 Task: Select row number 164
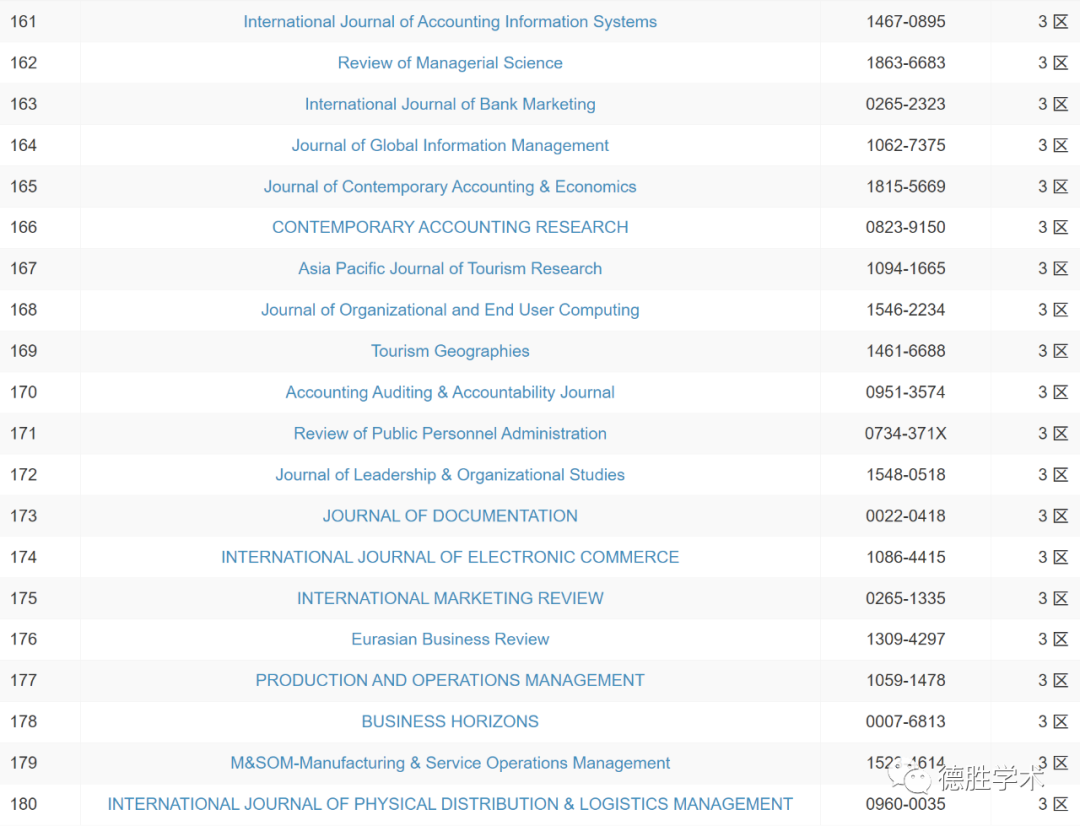pos(23,145)
